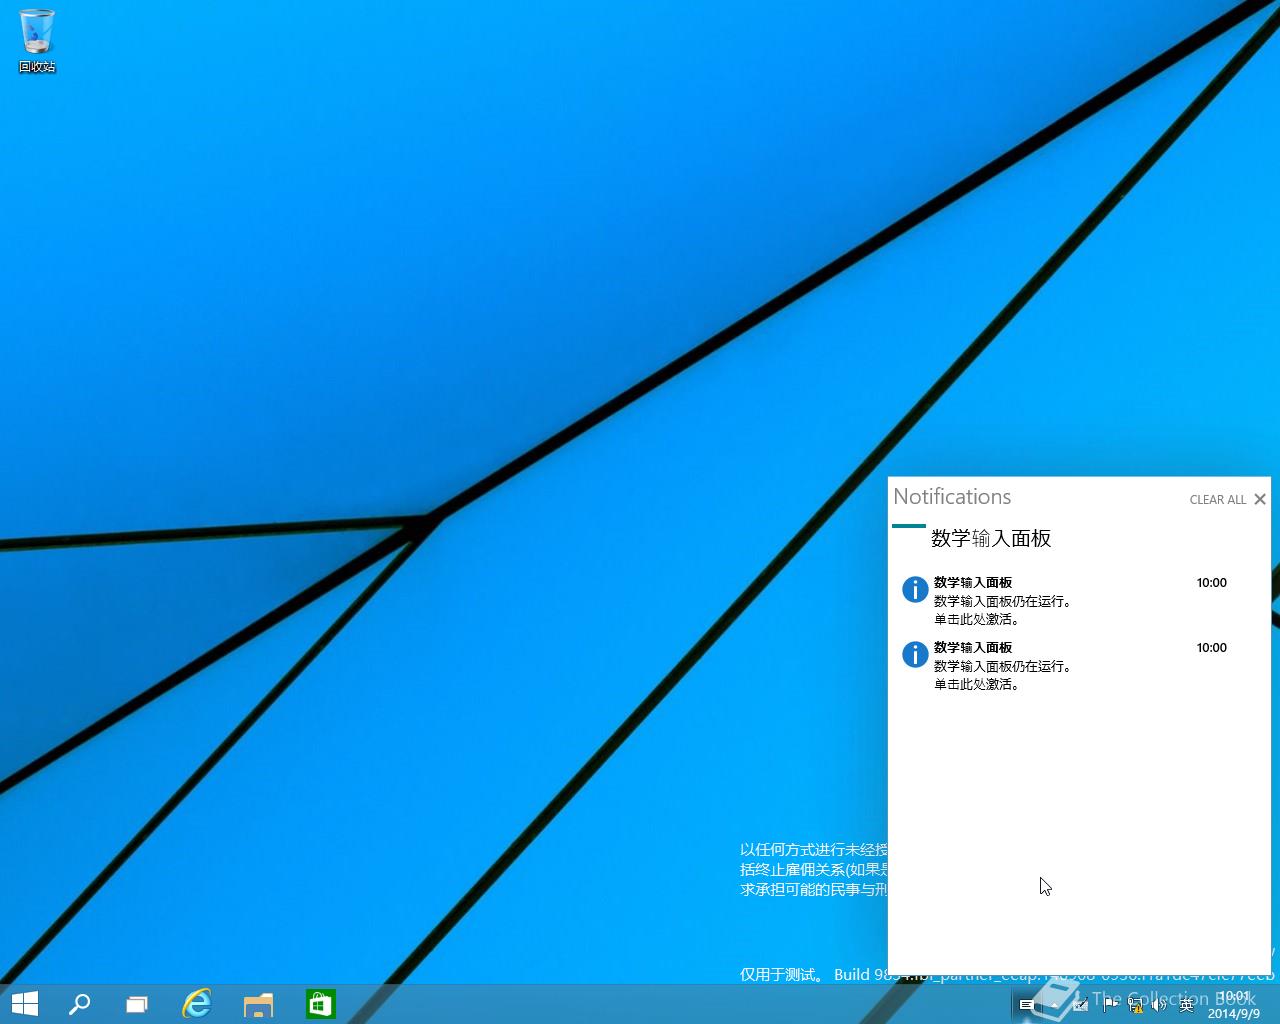Viewport: 1280px width, 1024px height.
Task: Open Task View from the taskbar
Action: 136,1003
